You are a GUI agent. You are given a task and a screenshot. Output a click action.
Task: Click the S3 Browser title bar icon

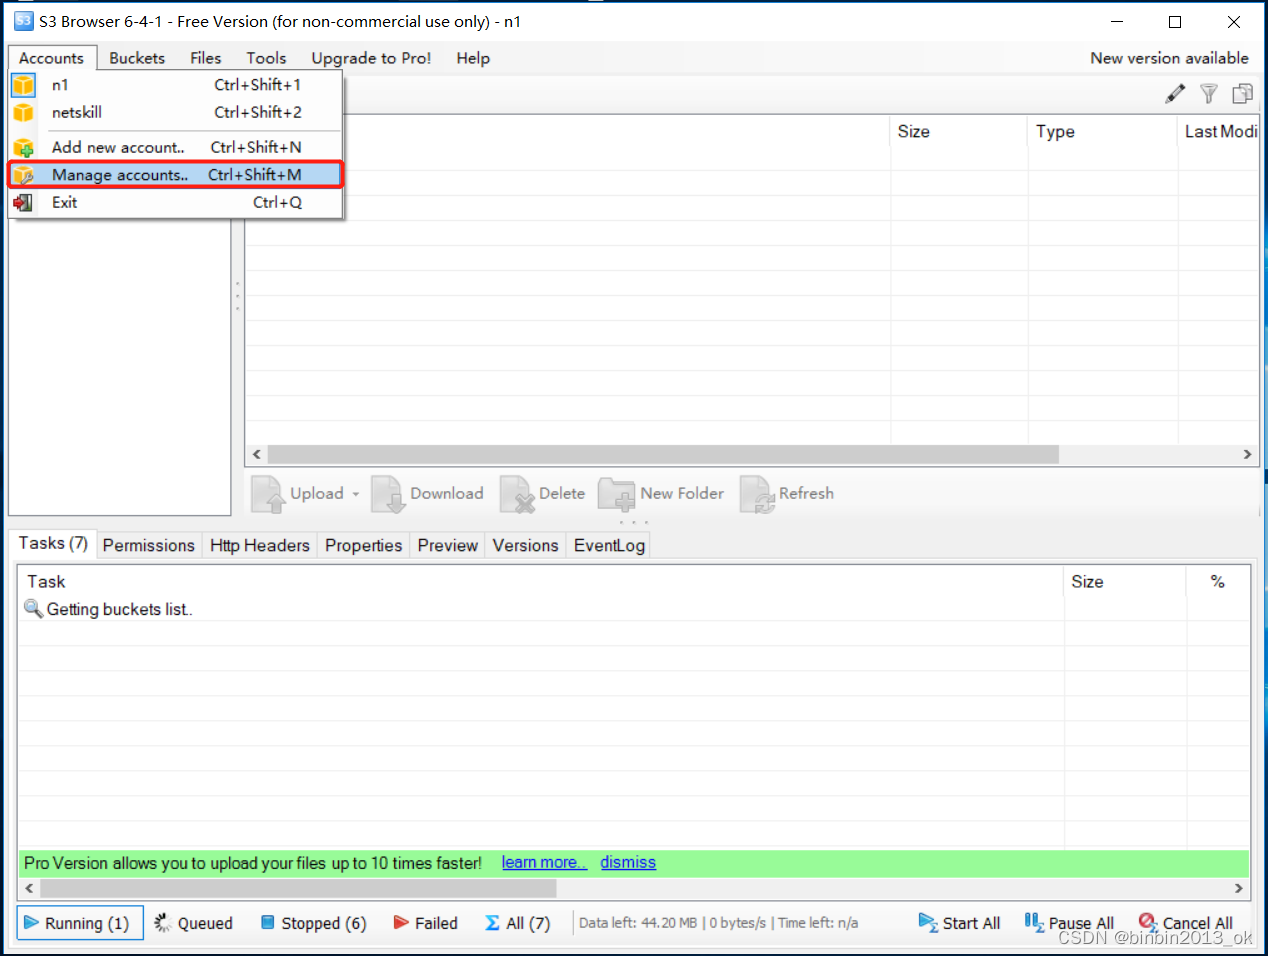[x=23, y=21]
